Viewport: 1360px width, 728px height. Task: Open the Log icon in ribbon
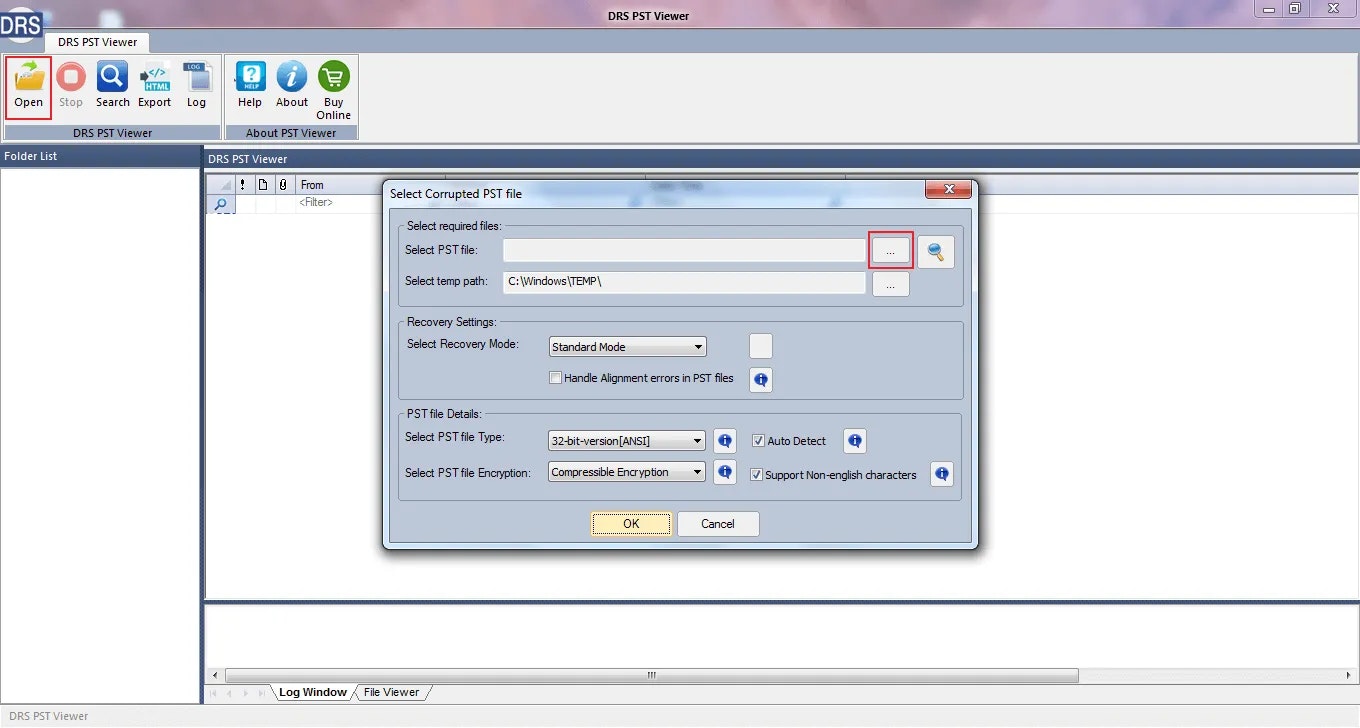click(x=196, y=77)
